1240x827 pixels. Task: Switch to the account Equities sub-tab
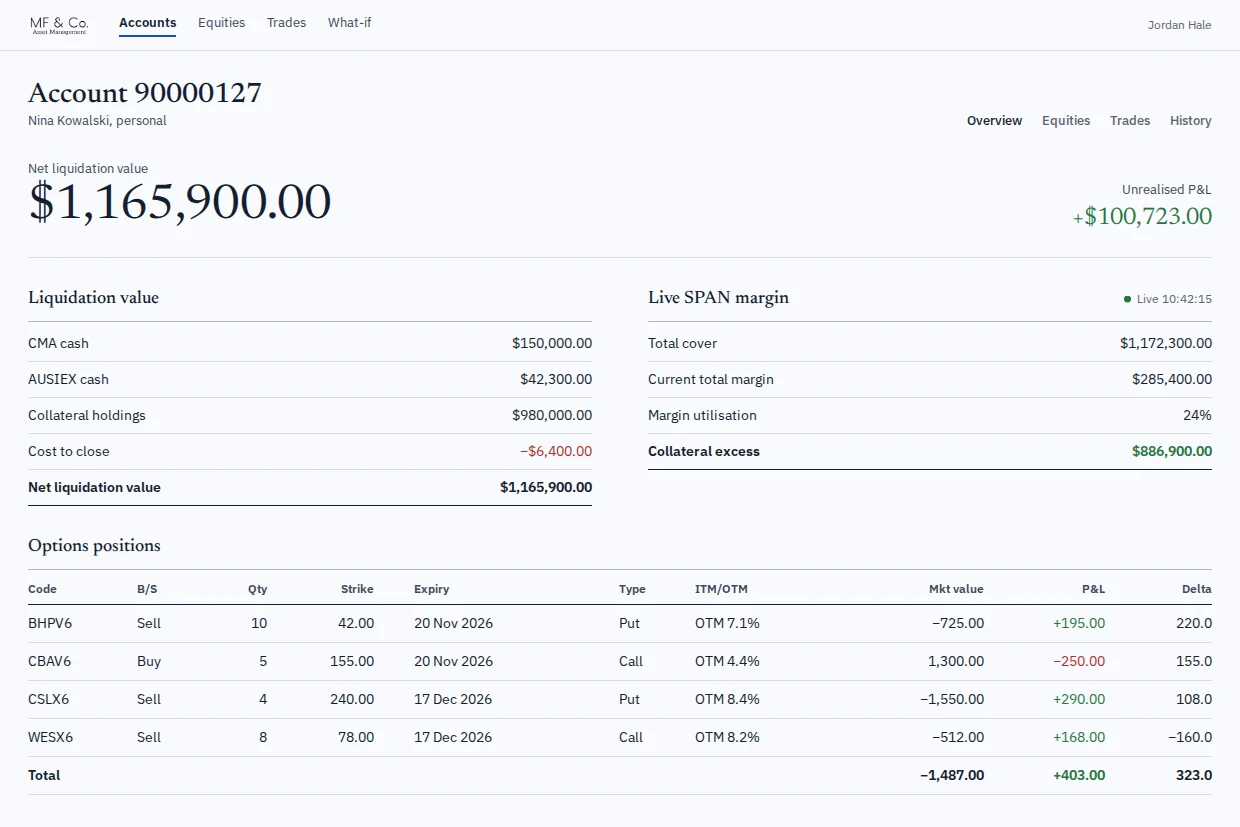point(1066,121)
